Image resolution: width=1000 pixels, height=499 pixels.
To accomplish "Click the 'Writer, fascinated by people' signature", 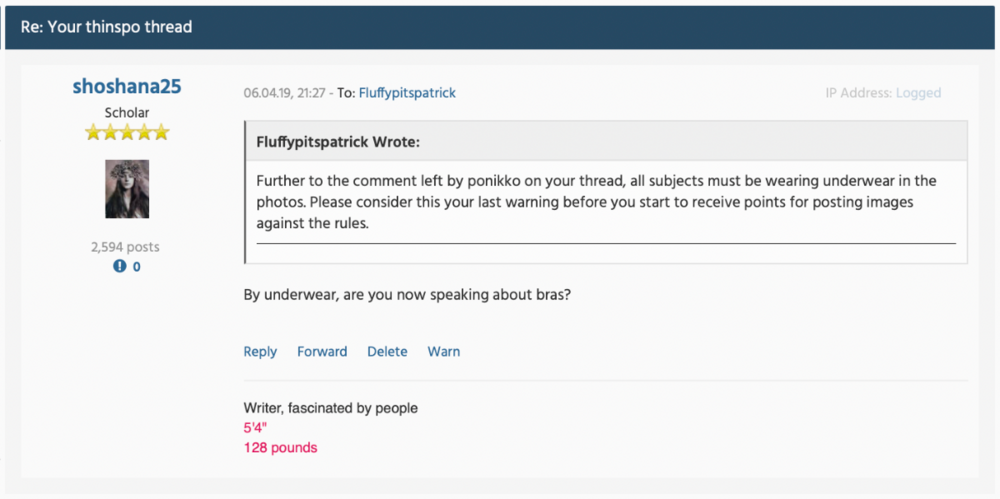I will tap(330, 408).
